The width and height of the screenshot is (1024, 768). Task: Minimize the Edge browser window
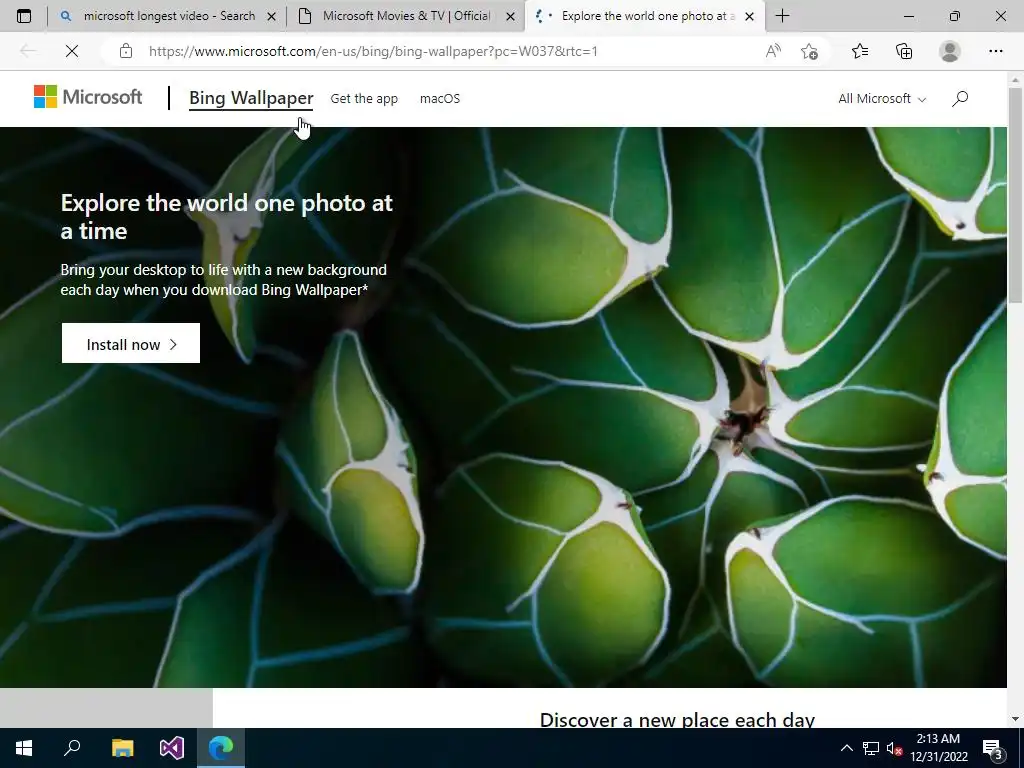(908, 16)
